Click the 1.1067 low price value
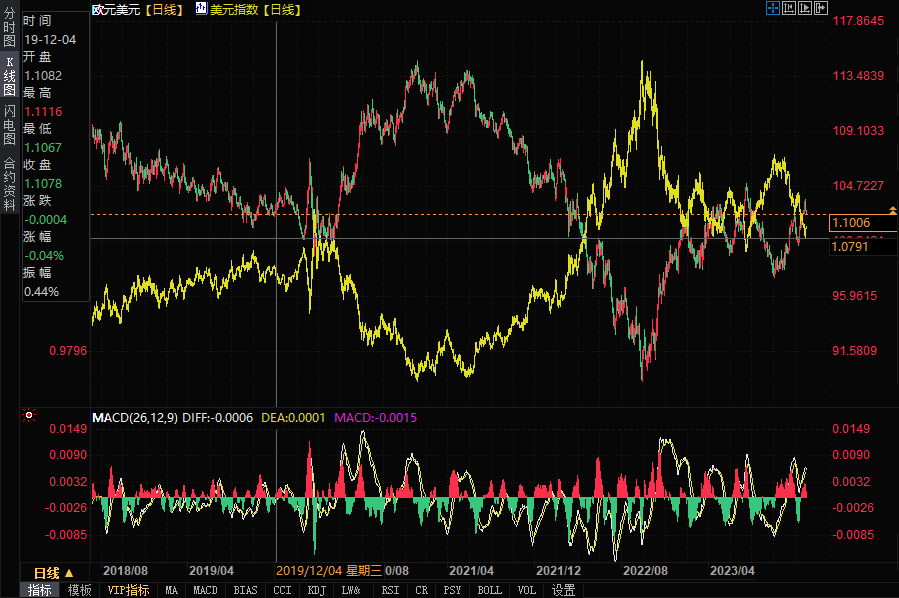This screenshot has width=899, height=598. 43,148
